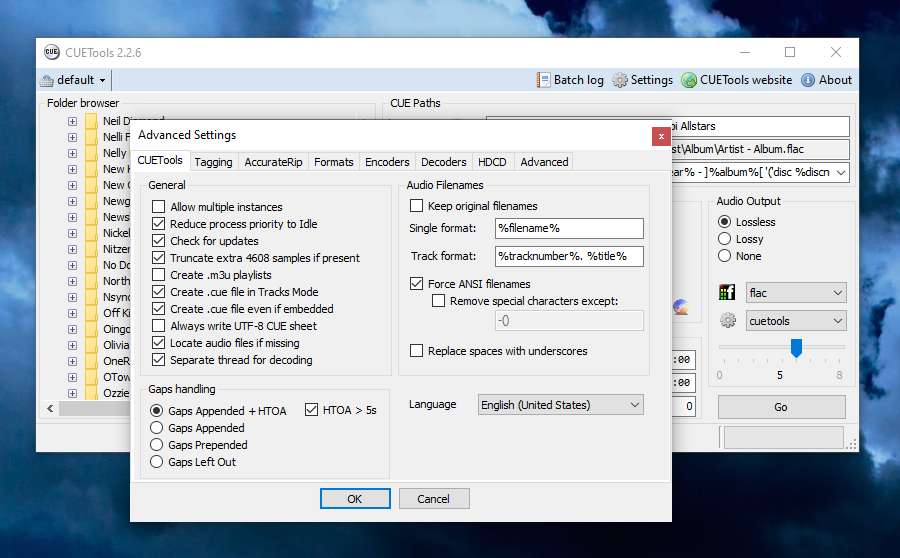900x558 pixels.
Task: Switch to the AccurateRip tab
Action: click(x=273, y=162)
